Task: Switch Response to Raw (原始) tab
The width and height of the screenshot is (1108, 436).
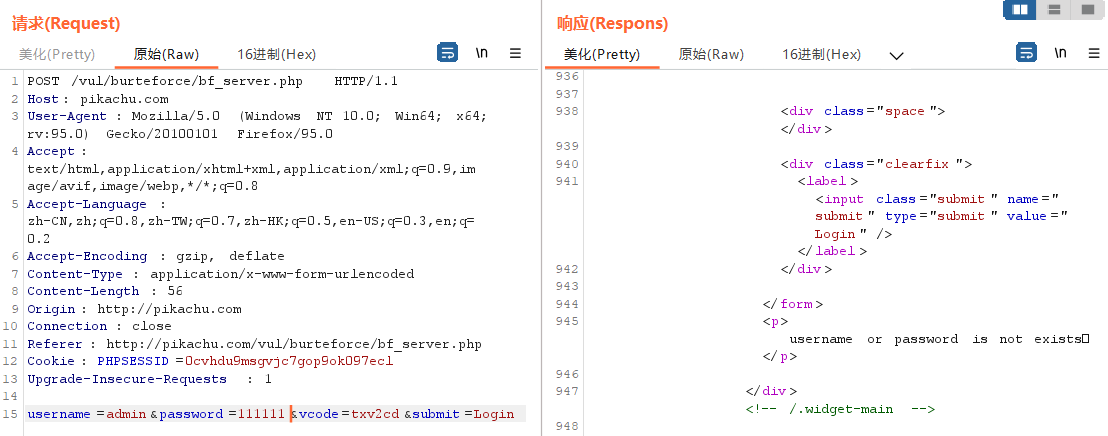Action: point(711,54)
